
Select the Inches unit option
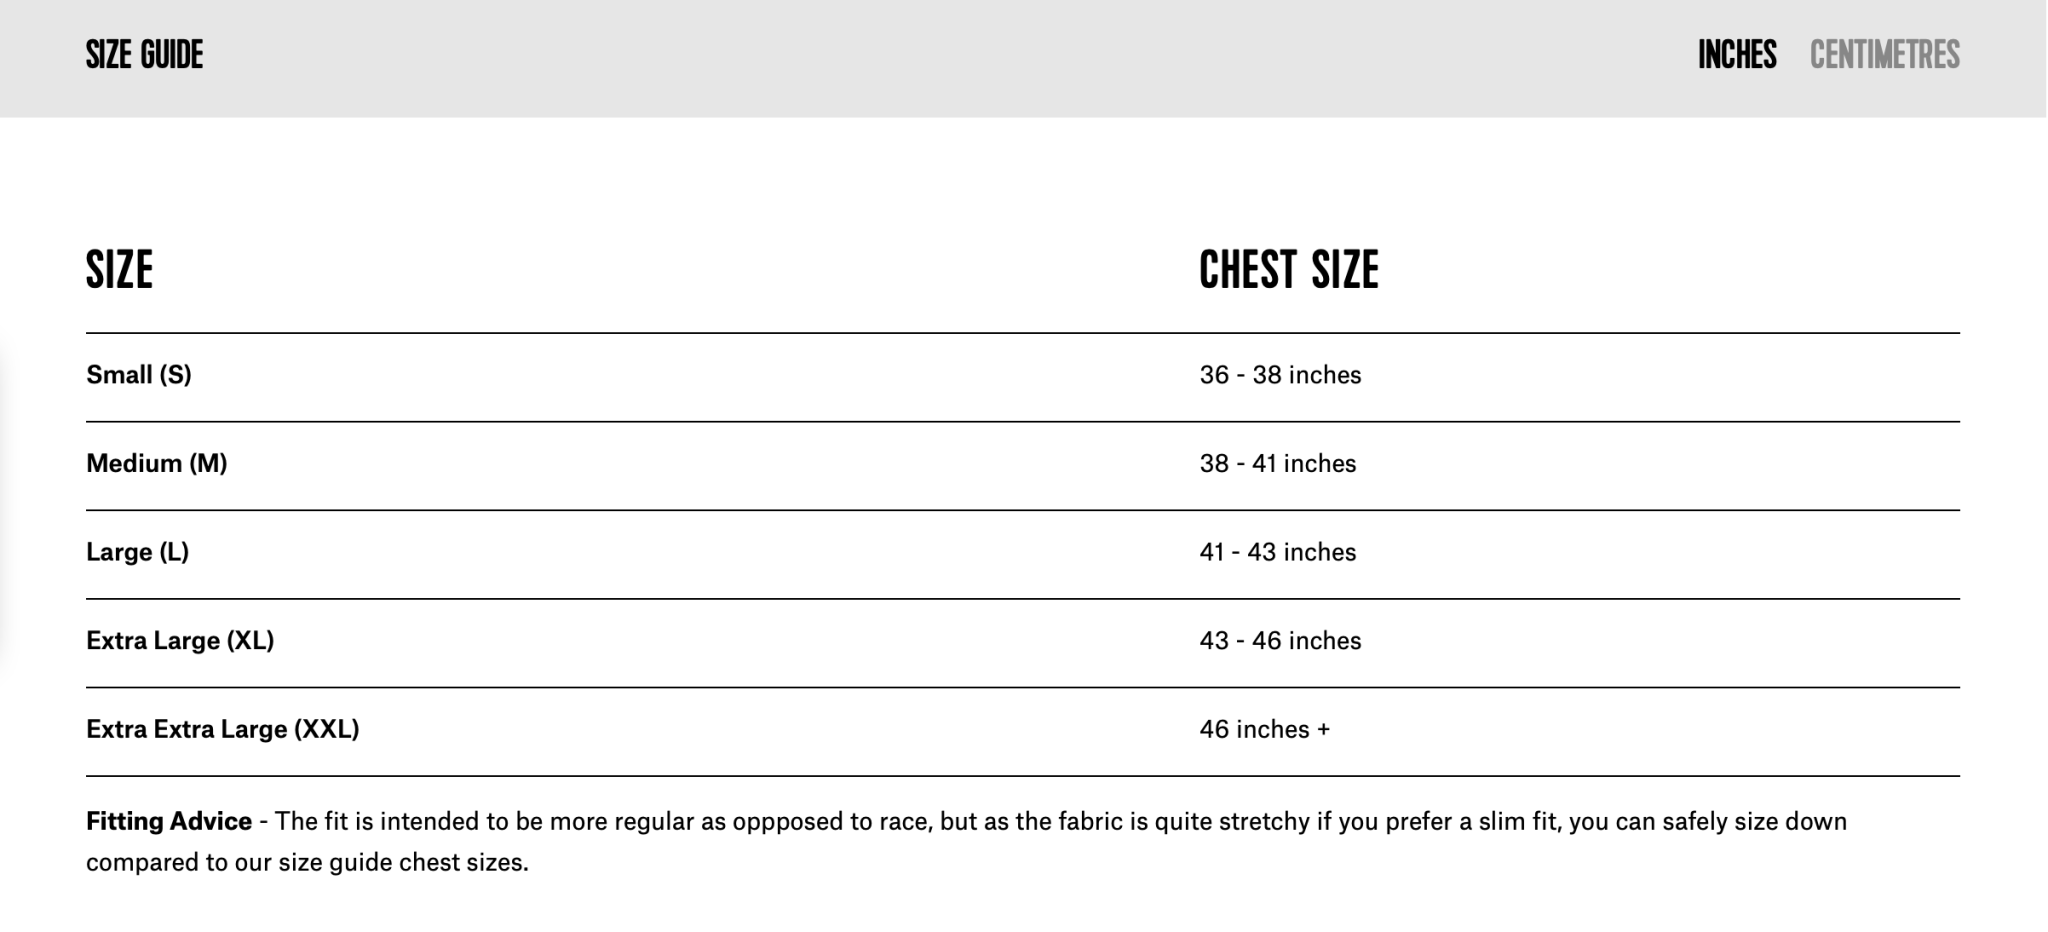coord(1737,55)
